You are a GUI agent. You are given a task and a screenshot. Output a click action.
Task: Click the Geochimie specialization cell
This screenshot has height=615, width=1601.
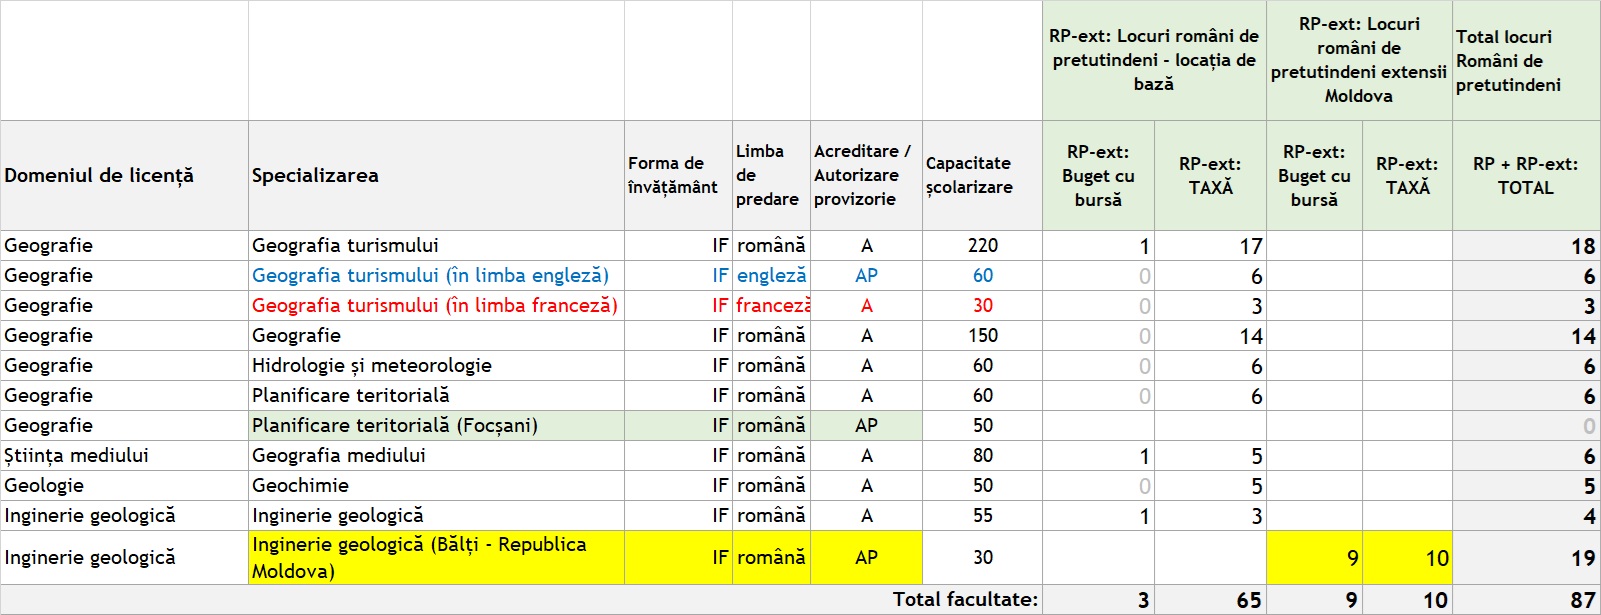pyautogui.click(x=436, y=486)
